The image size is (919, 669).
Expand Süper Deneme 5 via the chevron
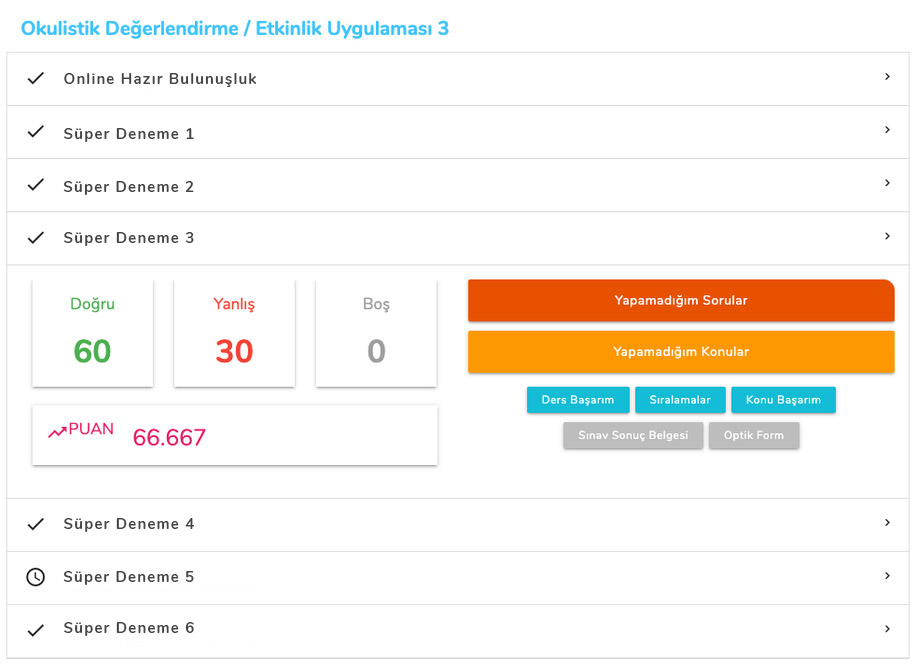click(887, 576)
